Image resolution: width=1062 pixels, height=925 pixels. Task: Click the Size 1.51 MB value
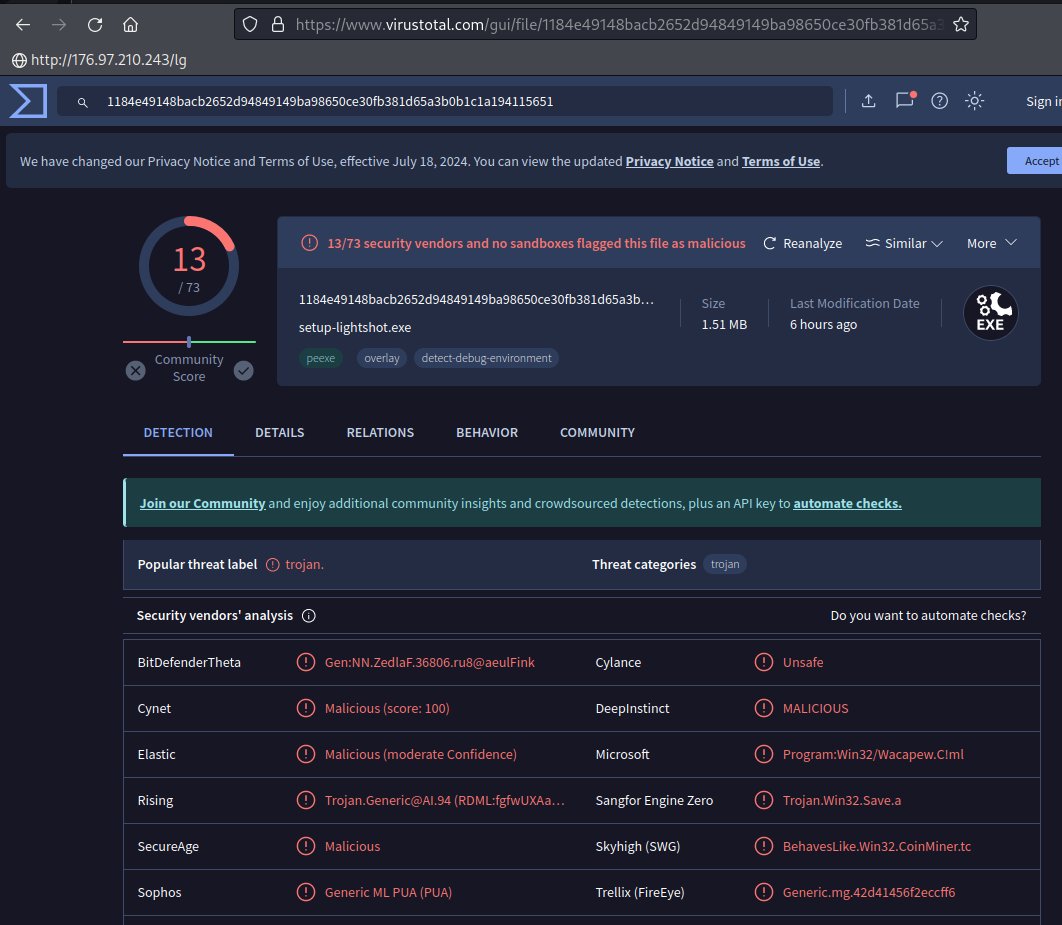tap(724, 324)
